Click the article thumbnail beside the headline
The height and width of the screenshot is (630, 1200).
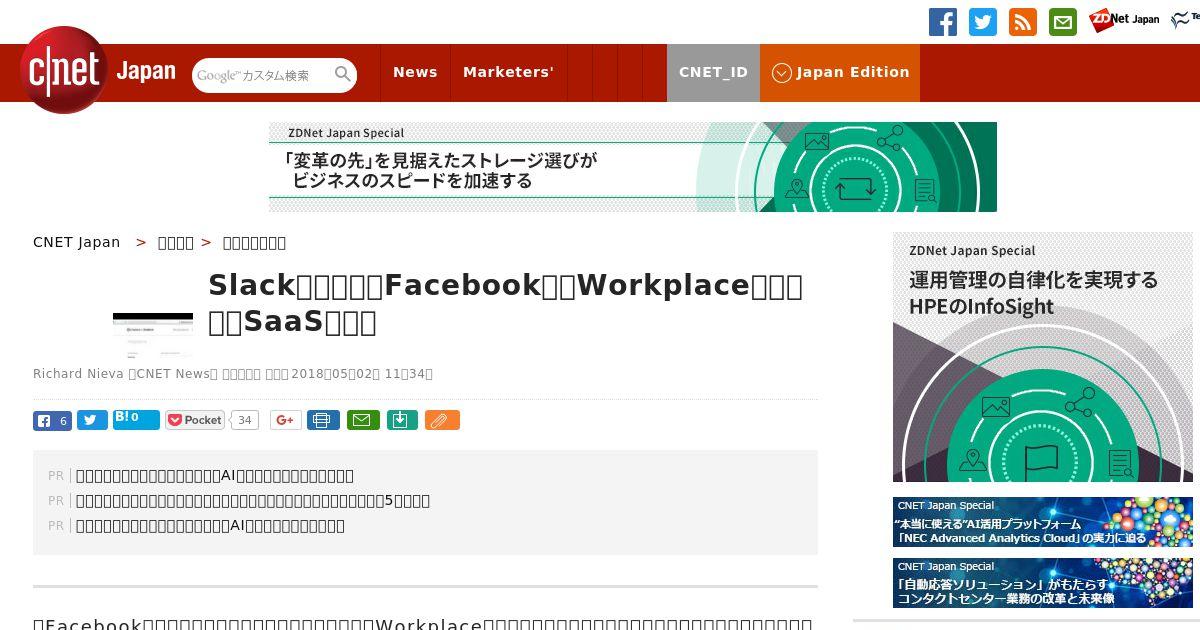click(x=153, y=335)
